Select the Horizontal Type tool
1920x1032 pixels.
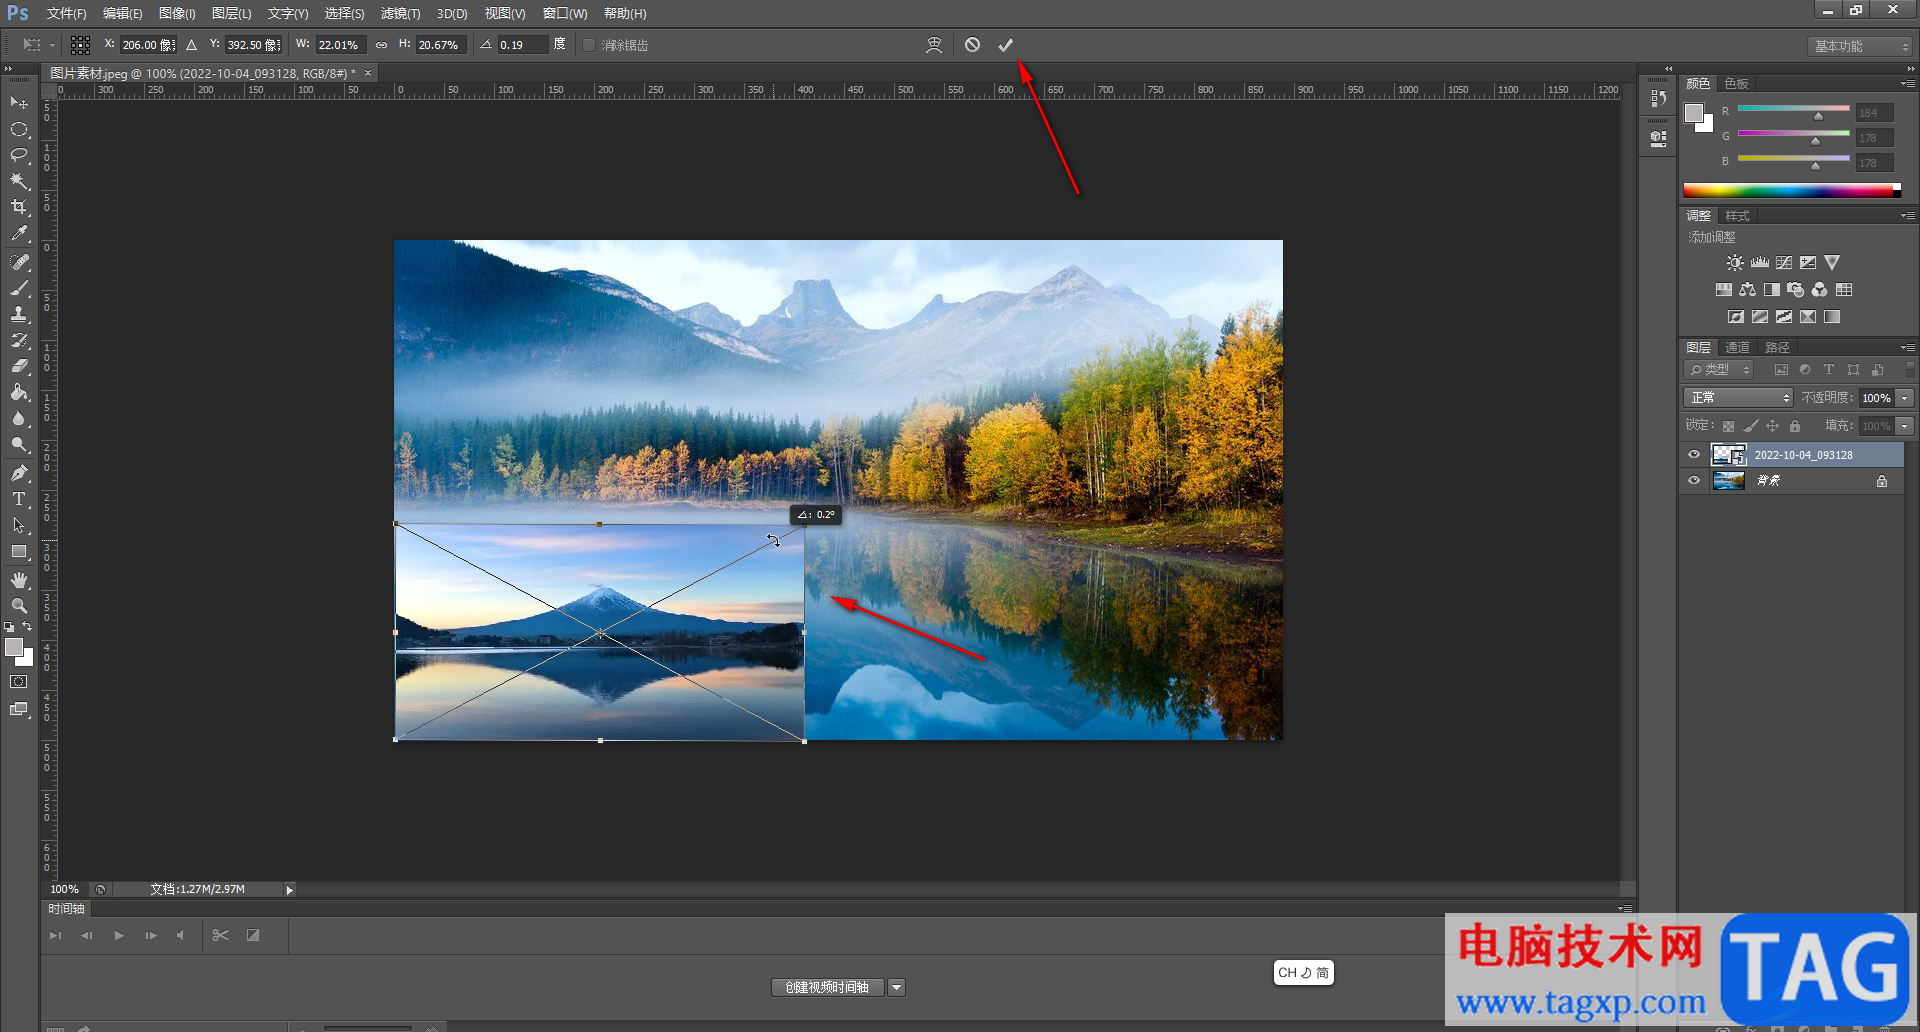point(19,499)
